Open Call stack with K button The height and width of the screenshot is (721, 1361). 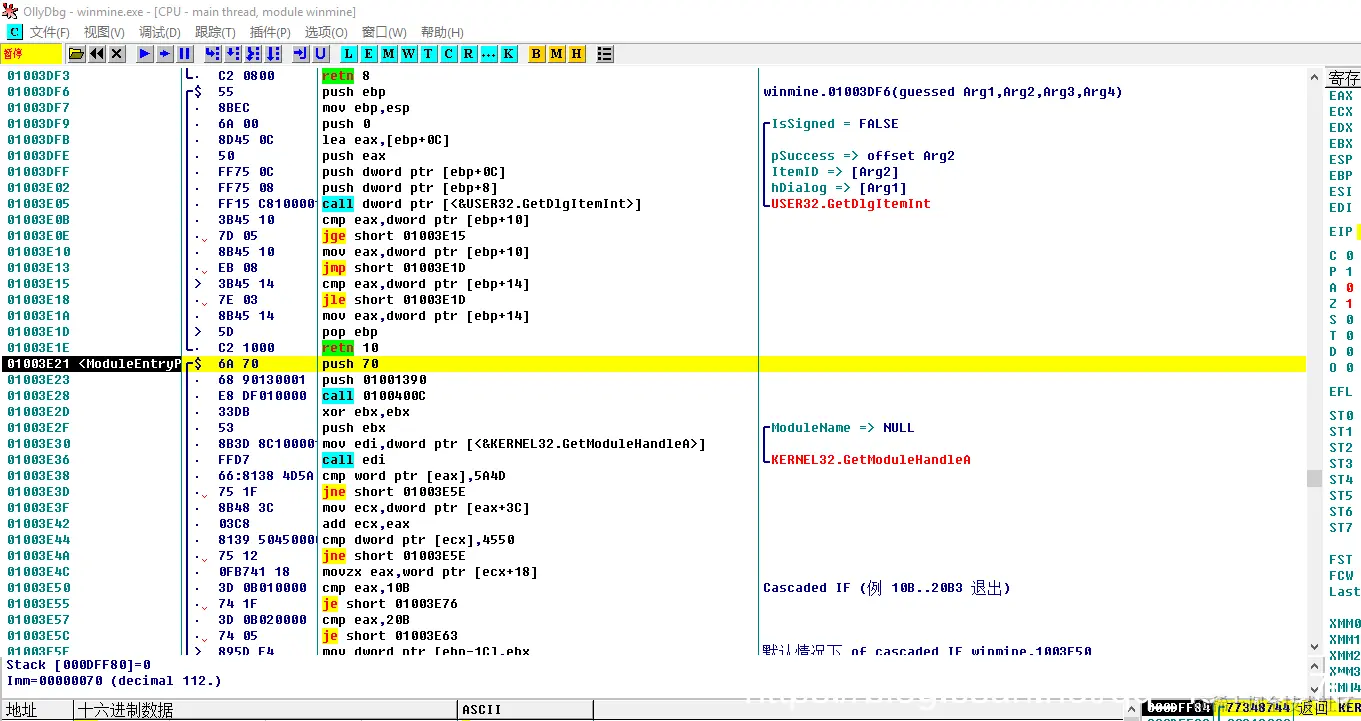509,54
